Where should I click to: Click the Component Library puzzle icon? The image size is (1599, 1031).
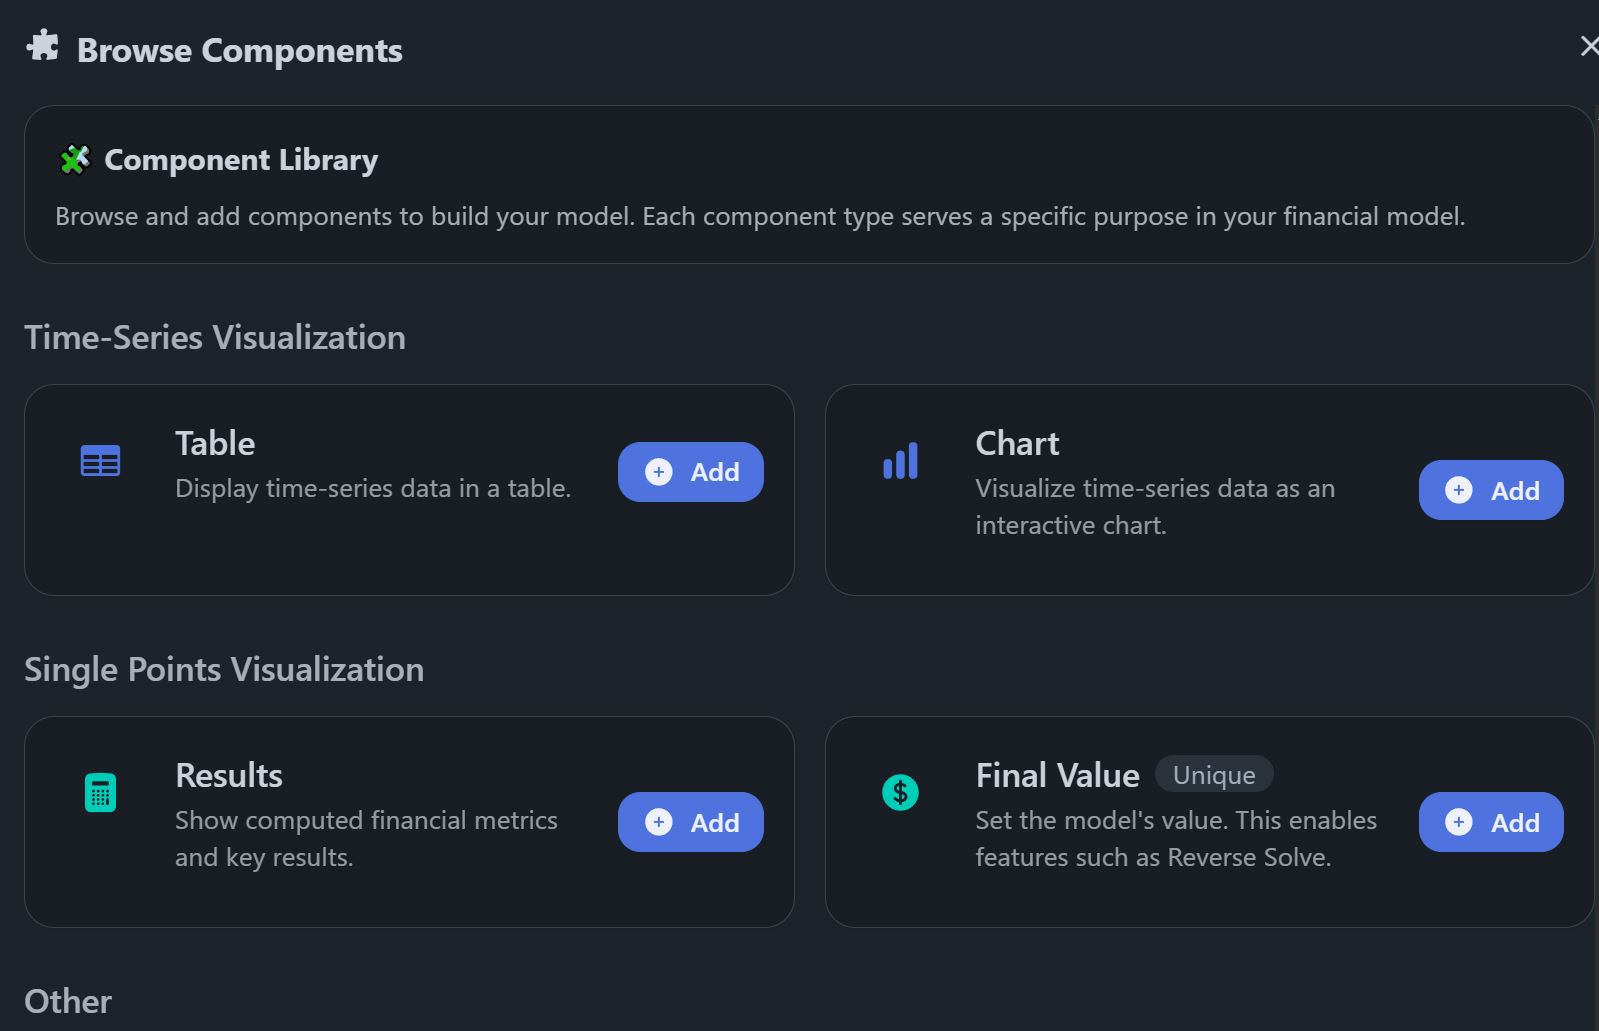(x=75, y=160)
